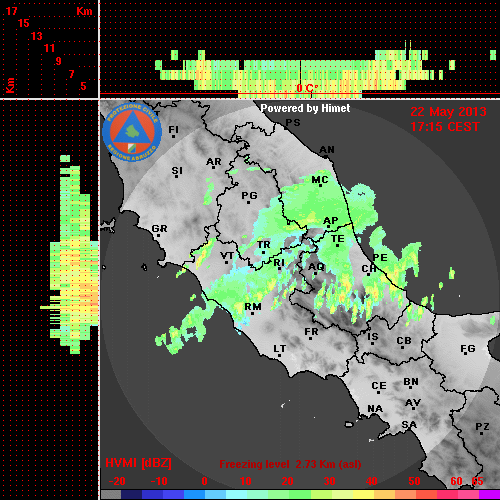Image resolution: width=500 pixels, height=500 pixels.
Task: Click the 'Freezing level 2.73 Km (asl)' text
Action: [290, 464]
